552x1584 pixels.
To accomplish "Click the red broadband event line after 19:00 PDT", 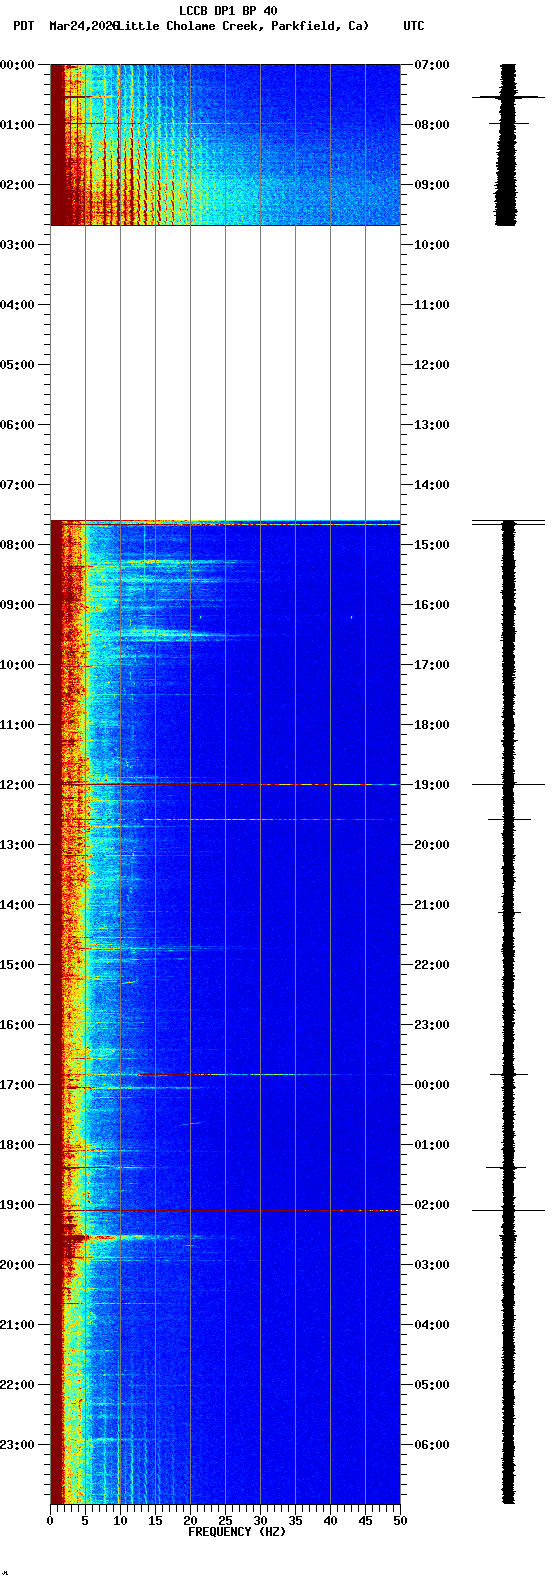I will click(225, 1211).
